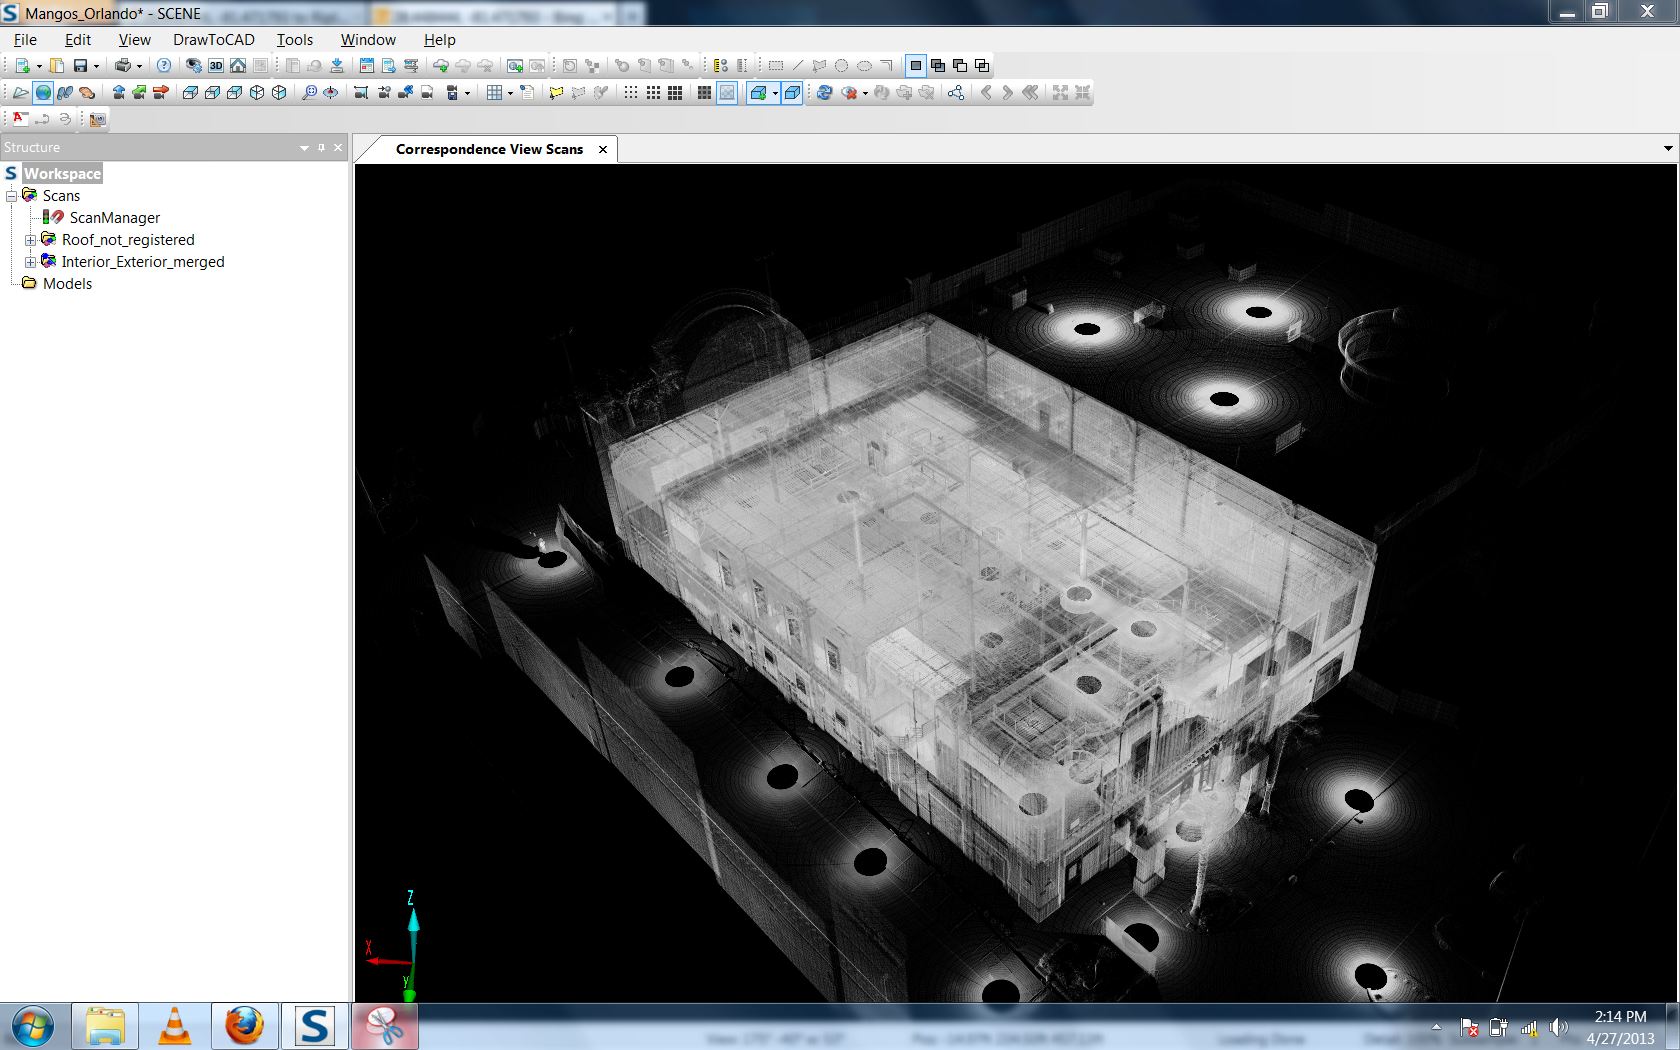Open the Window menu

point(368,40)
